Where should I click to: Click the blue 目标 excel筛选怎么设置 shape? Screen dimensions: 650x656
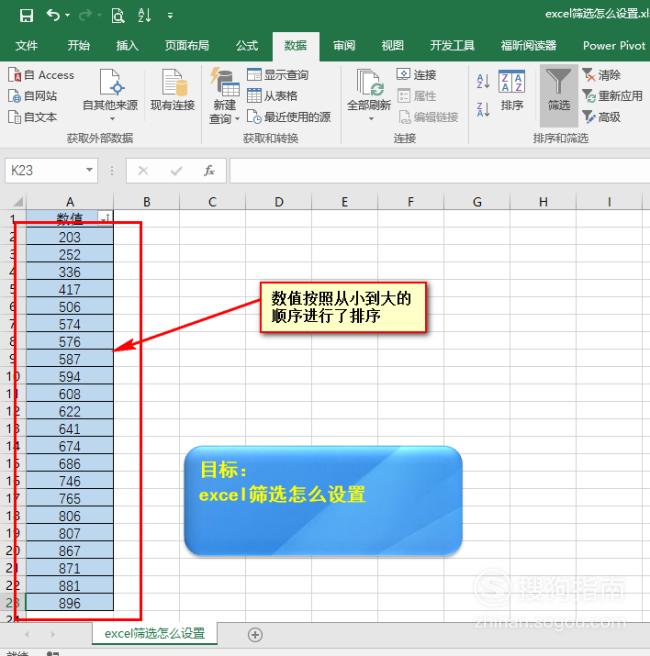click(323, 501)
